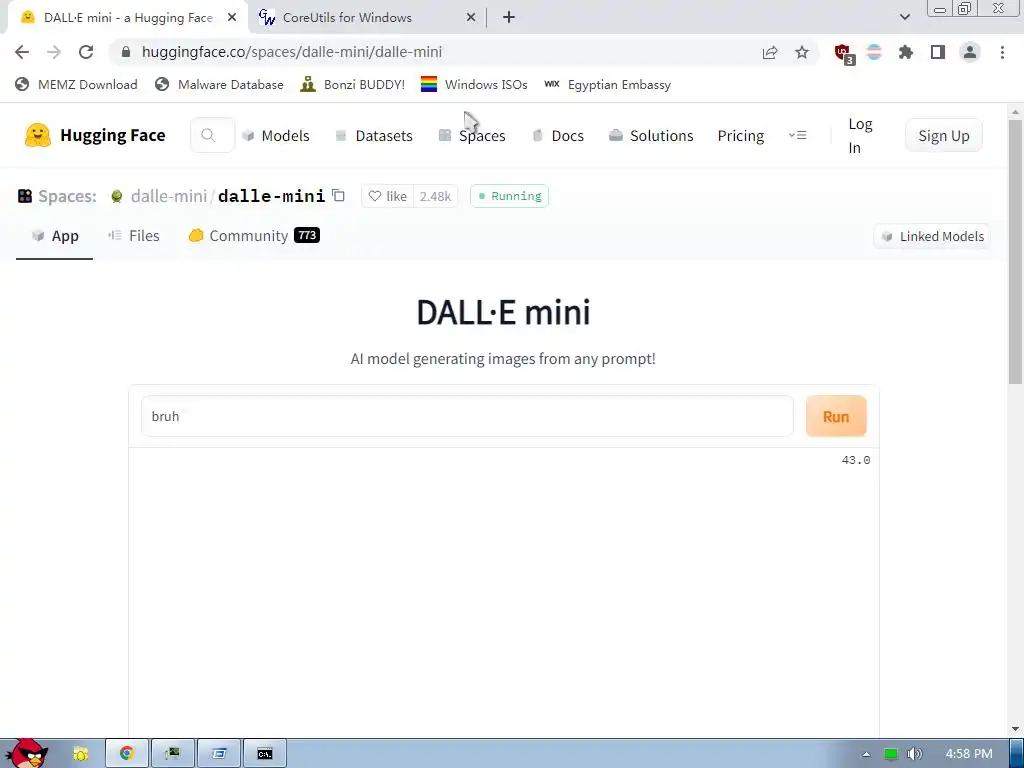Expand the tab search chevron
This screenshot has height=768, width=1024.
904,17
